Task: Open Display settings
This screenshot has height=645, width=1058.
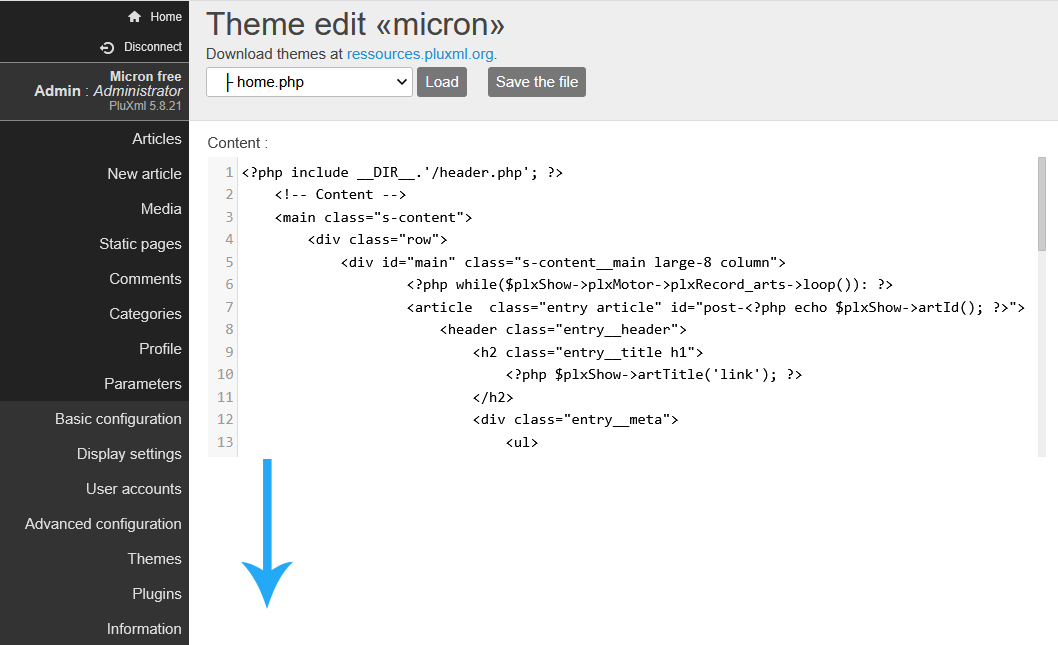Action: pos(129,454)
